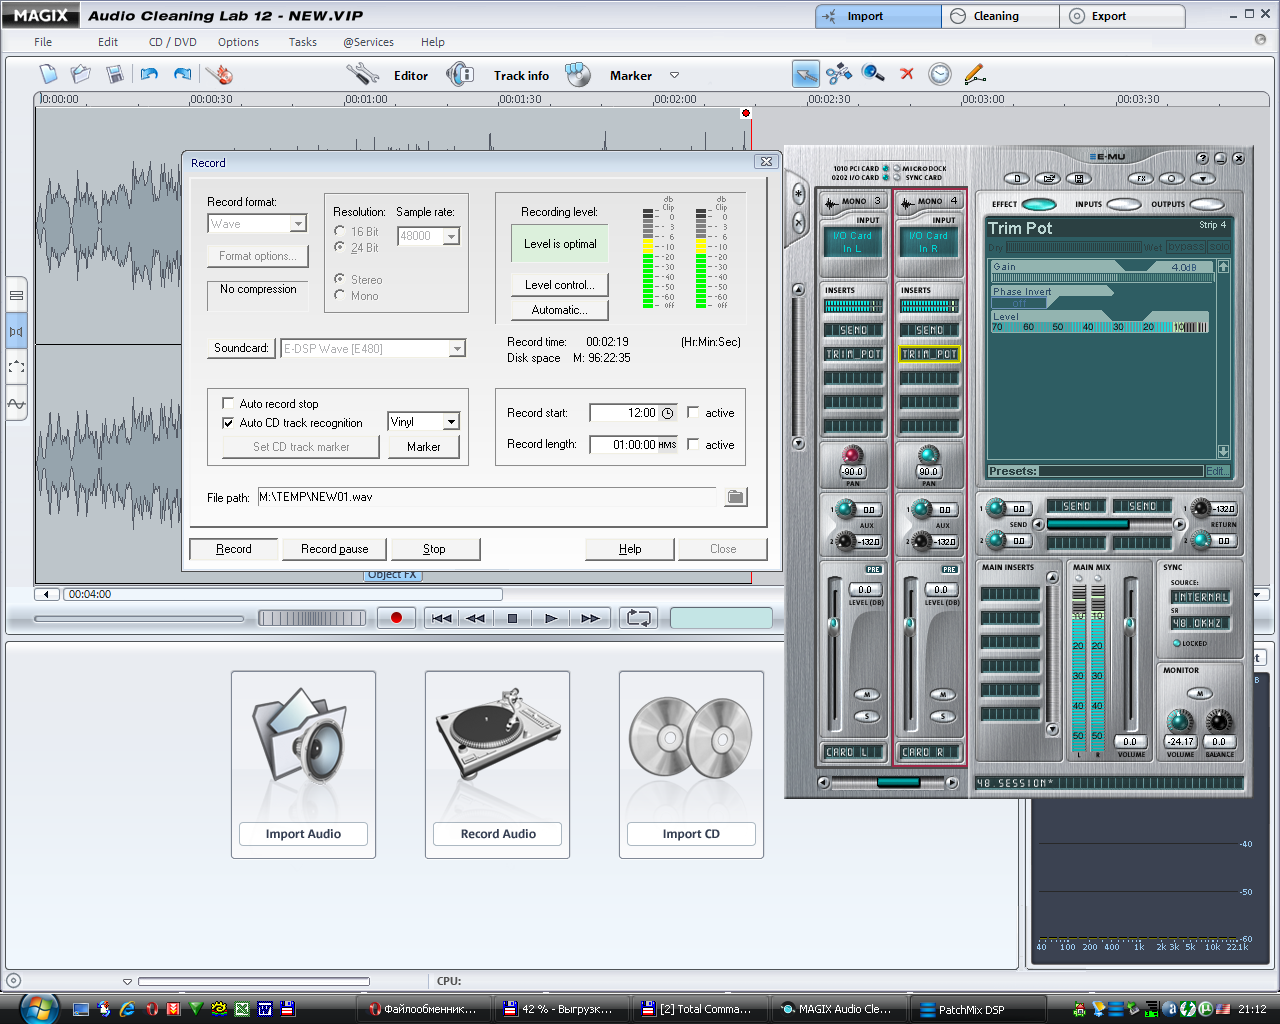This screenshot has width=1280, height=1024.
Task: Open Soundcard E-DSP Wave dropdown
Action: pyautogui.click(x=457, y=349)
